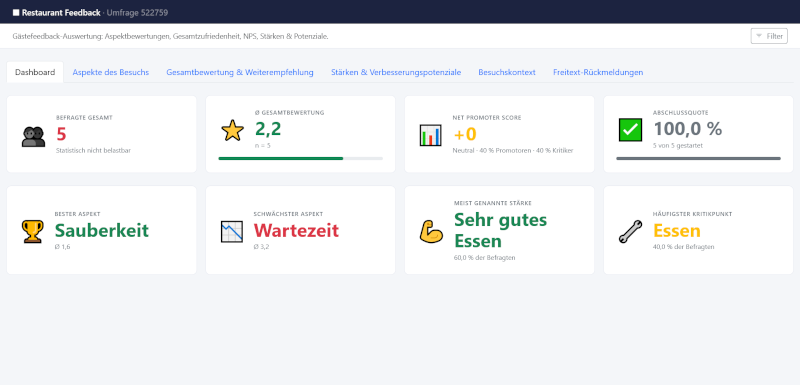The height and width of the screenshot is (385, 800).
Task: Click the 'BESTER ASPEKT' card label
Action: [x=77, y=214]
